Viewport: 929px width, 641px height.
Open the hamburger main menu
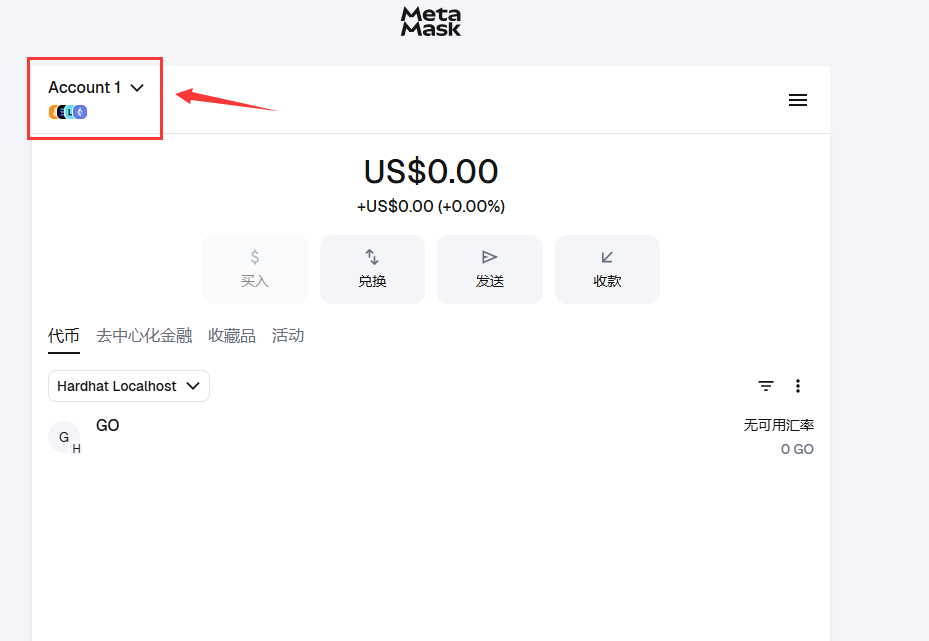click(797, 100)
